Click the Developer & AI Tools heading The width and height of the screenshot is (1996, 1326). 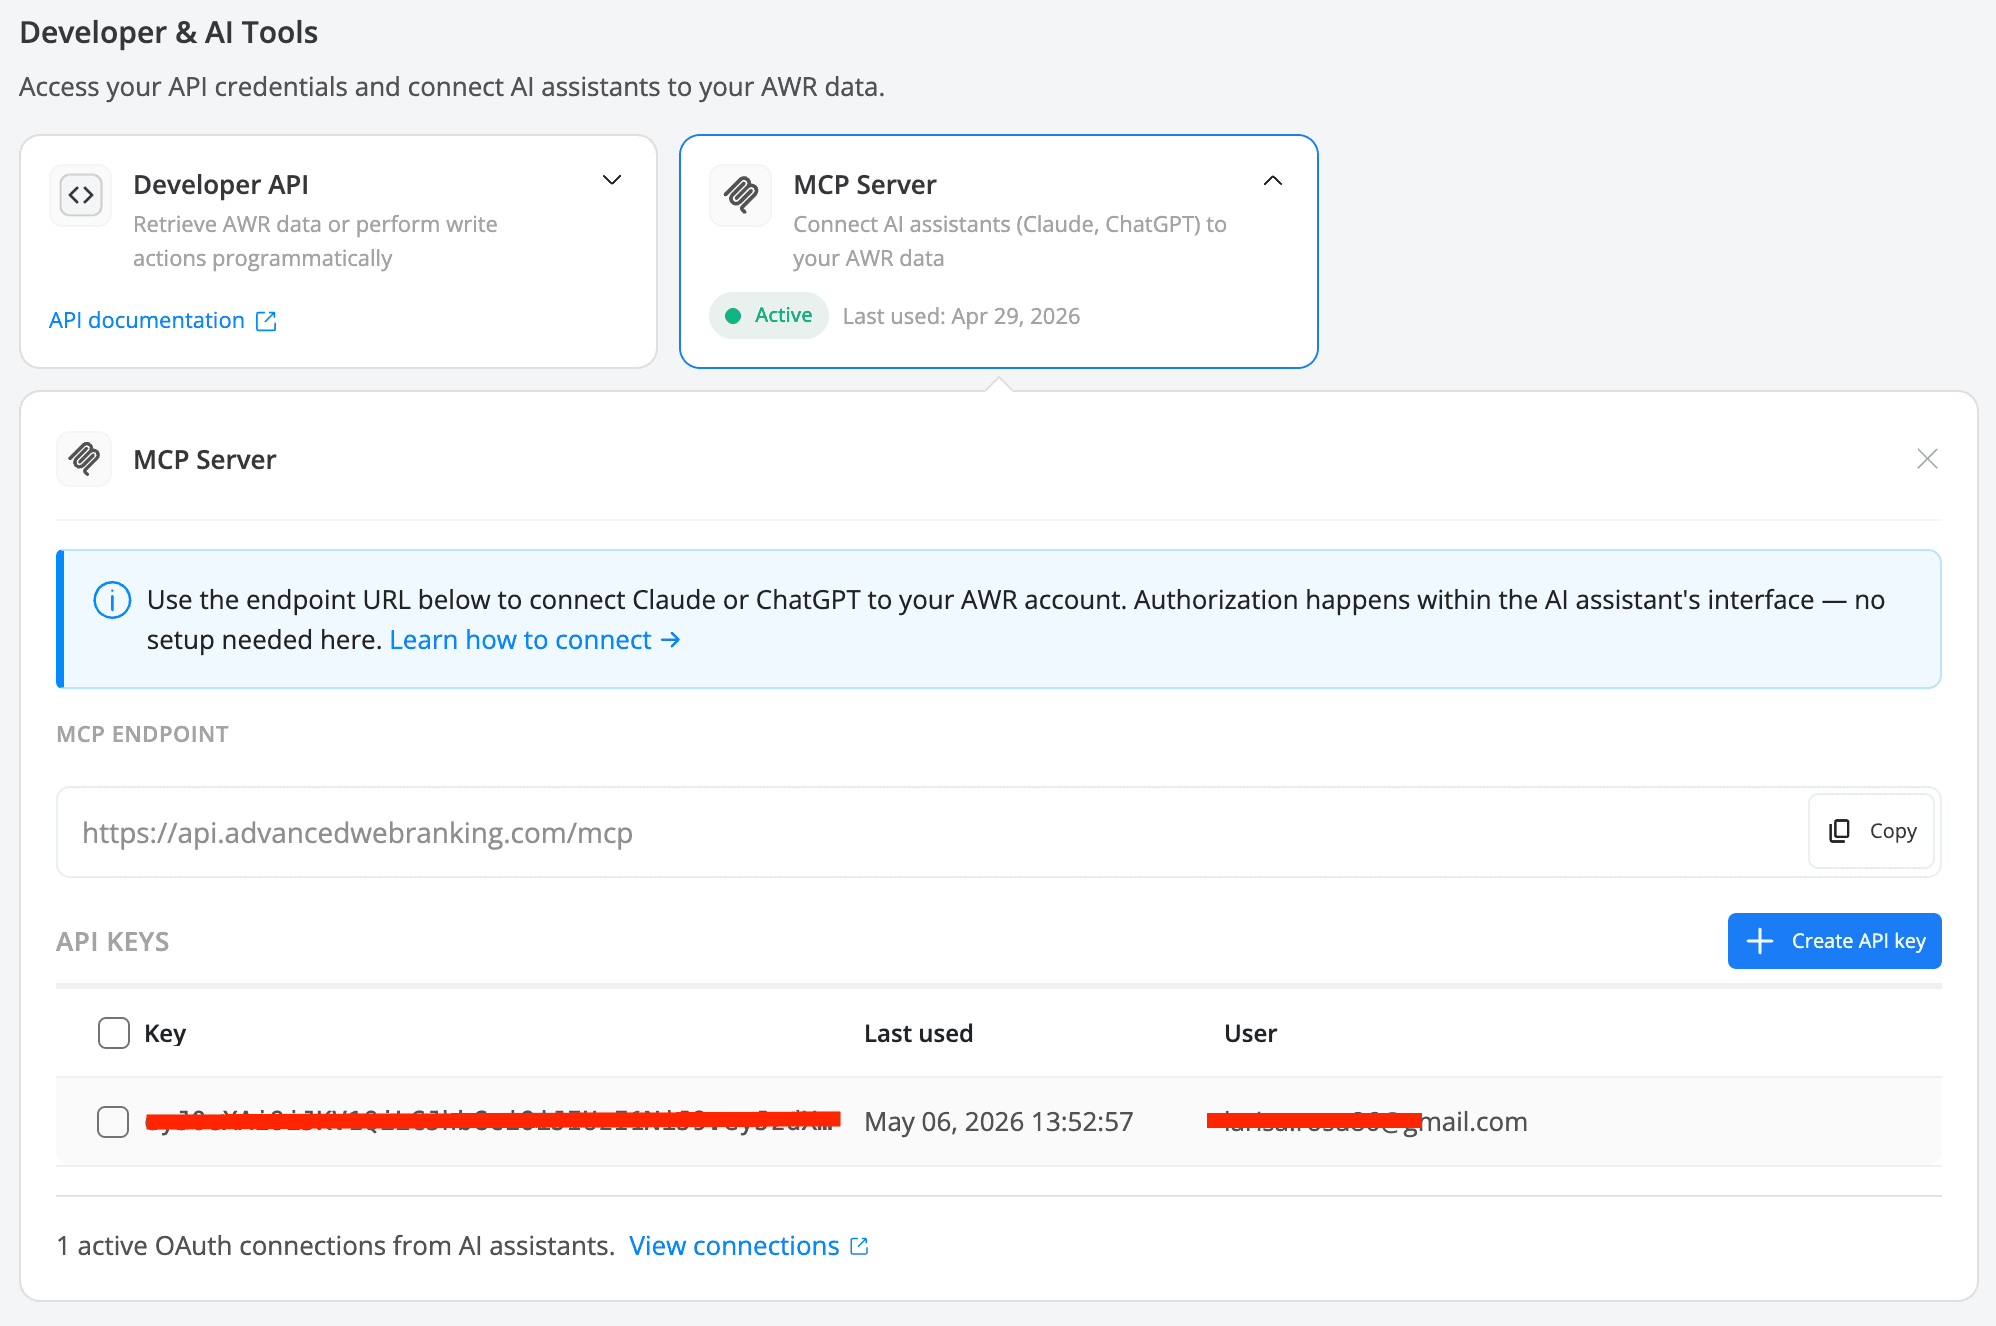[x=168, y=32]
